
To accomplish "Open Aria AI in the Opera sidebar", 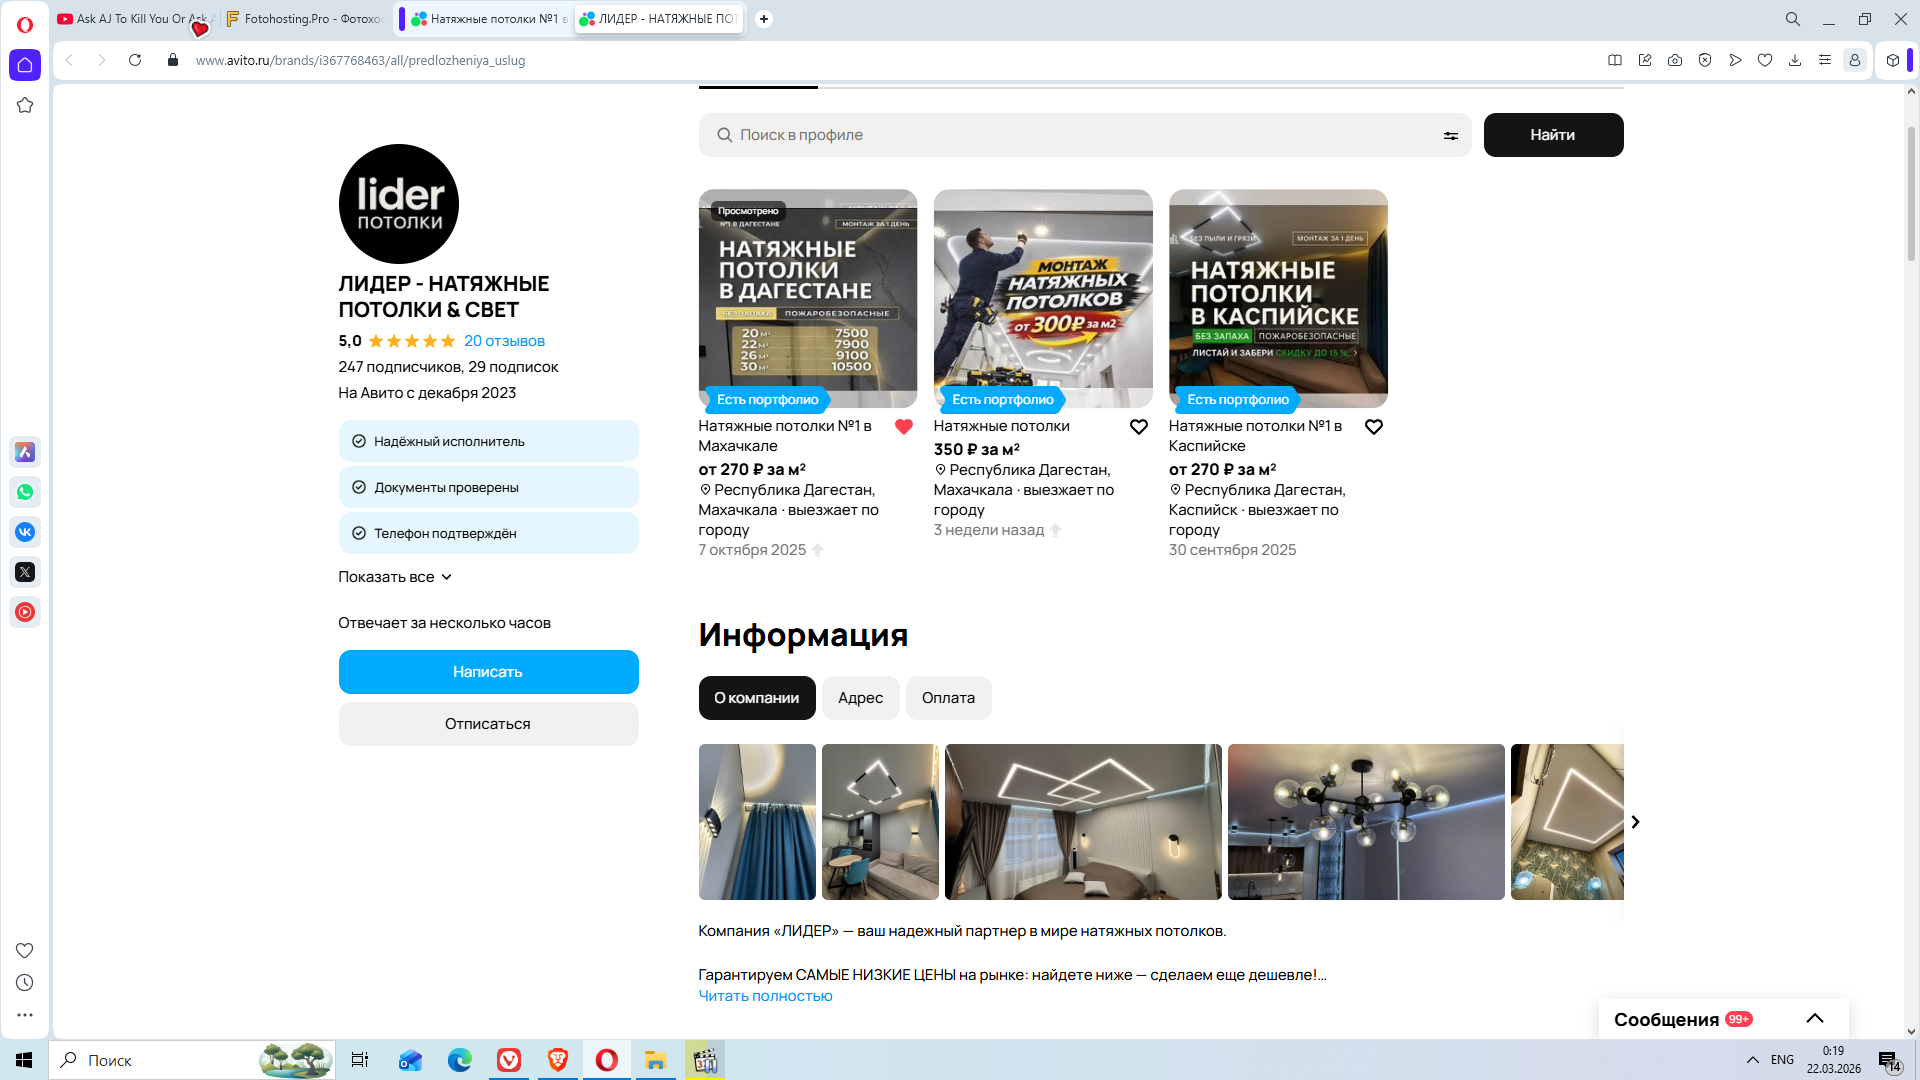I will point(25,452).
